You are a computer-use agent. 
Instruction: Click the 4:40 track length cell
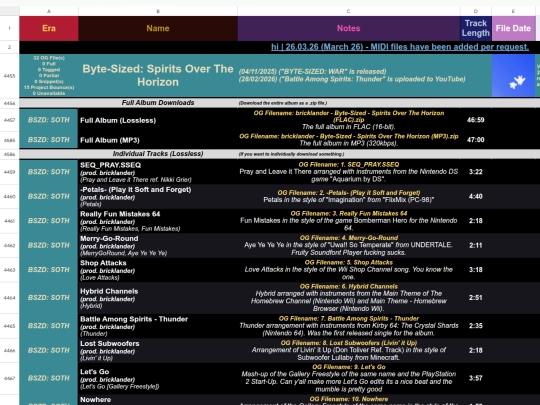point(476,196)
